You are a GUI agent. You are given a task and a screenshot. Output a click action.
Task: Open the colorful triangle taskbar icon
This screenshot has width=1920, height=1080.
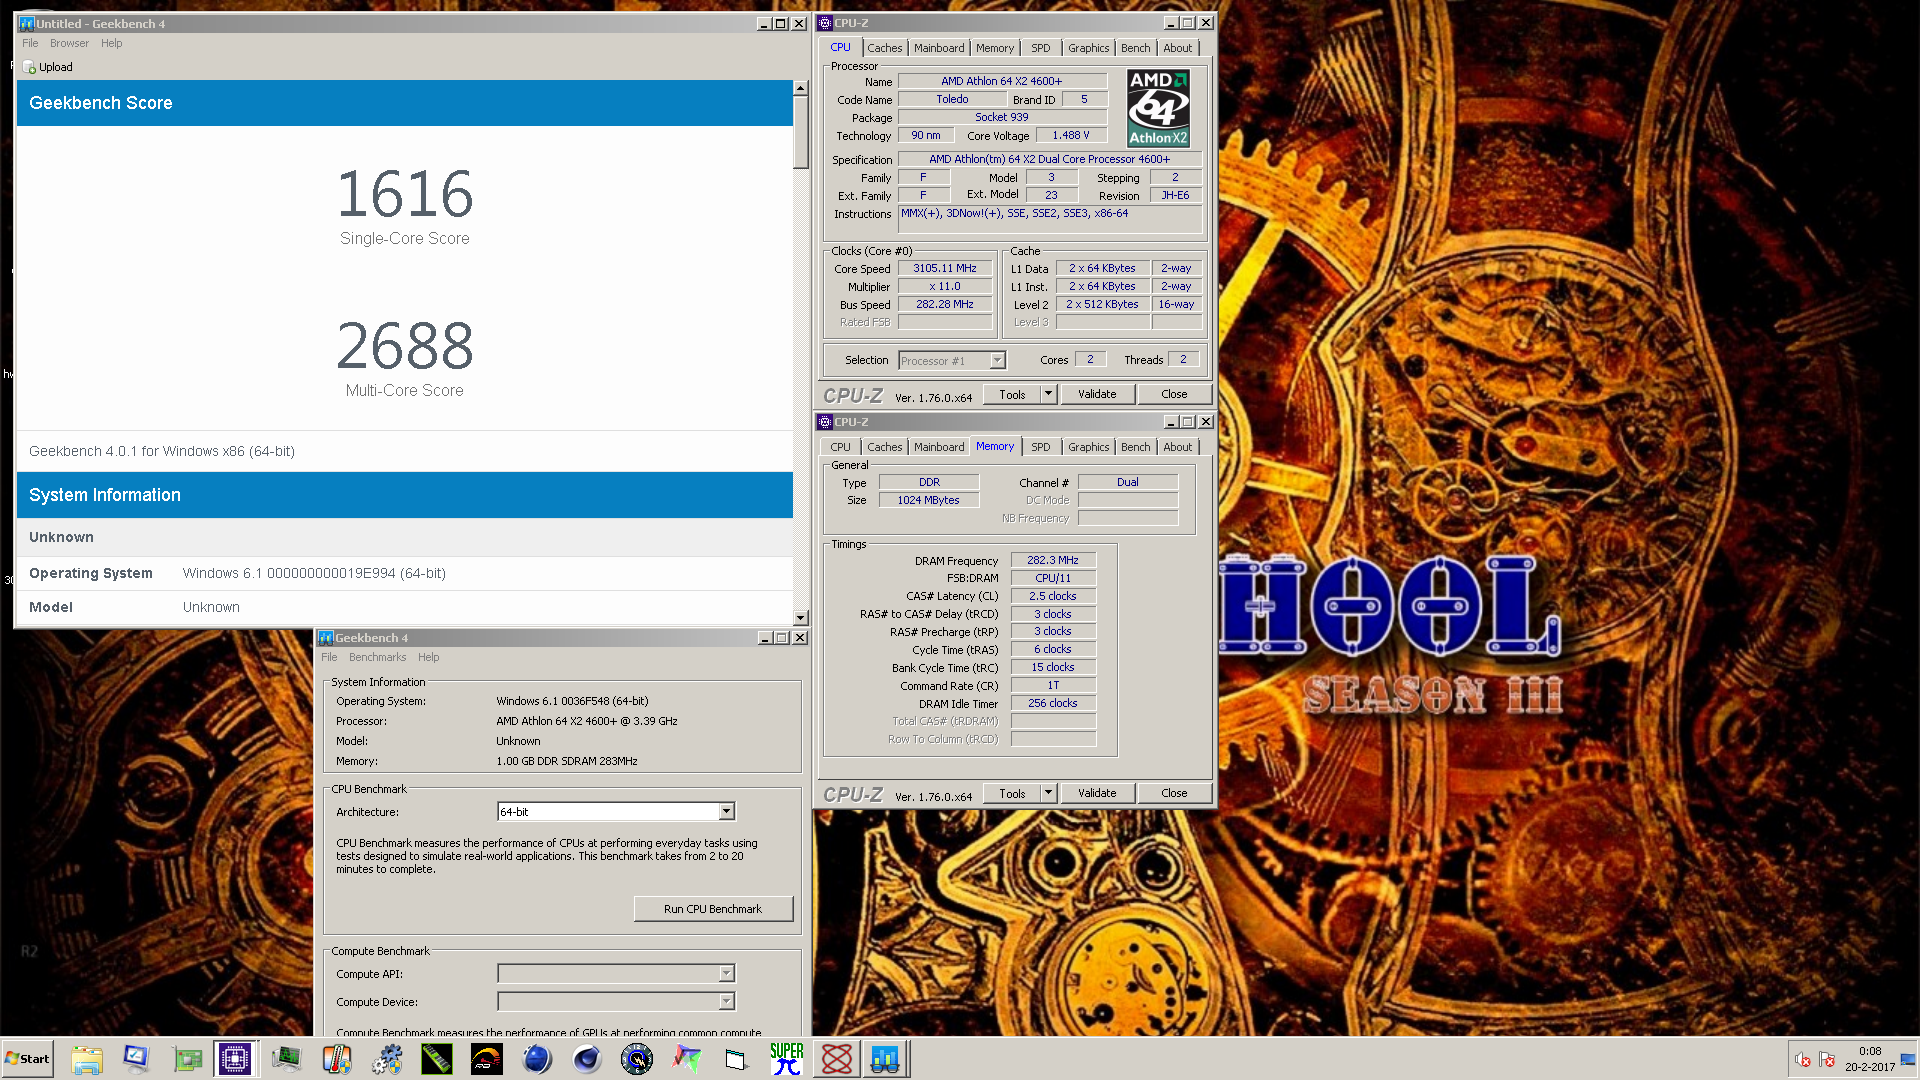coord(687,1059)
